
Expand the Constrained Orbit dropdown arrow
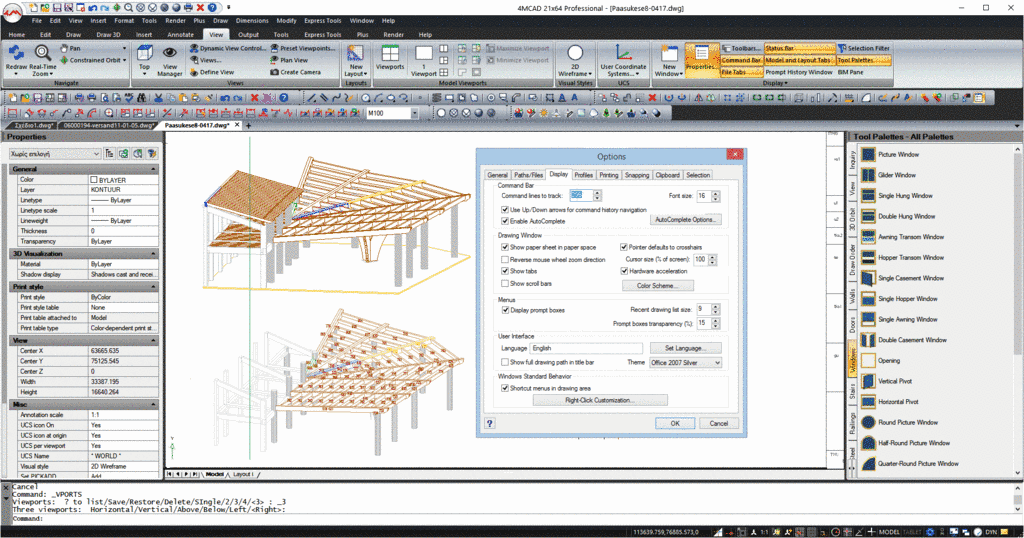125,60
